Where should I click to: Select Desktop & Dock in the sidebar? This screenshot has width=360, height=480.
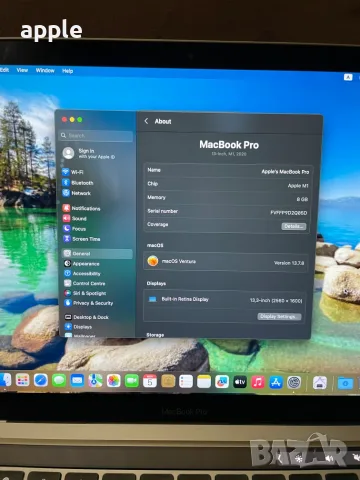pyautogui.click(x=87, y=317)
